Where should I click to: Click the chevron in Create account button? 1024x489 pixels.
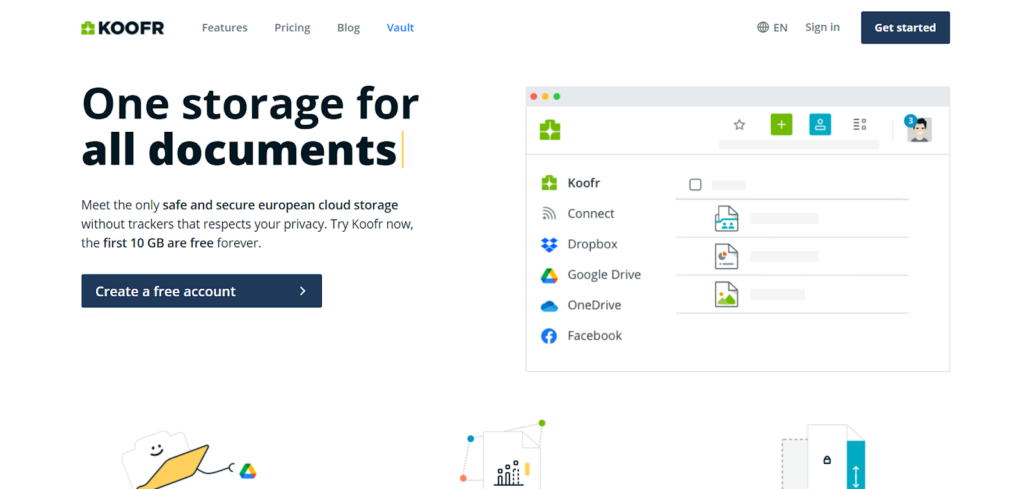(302, 291)
